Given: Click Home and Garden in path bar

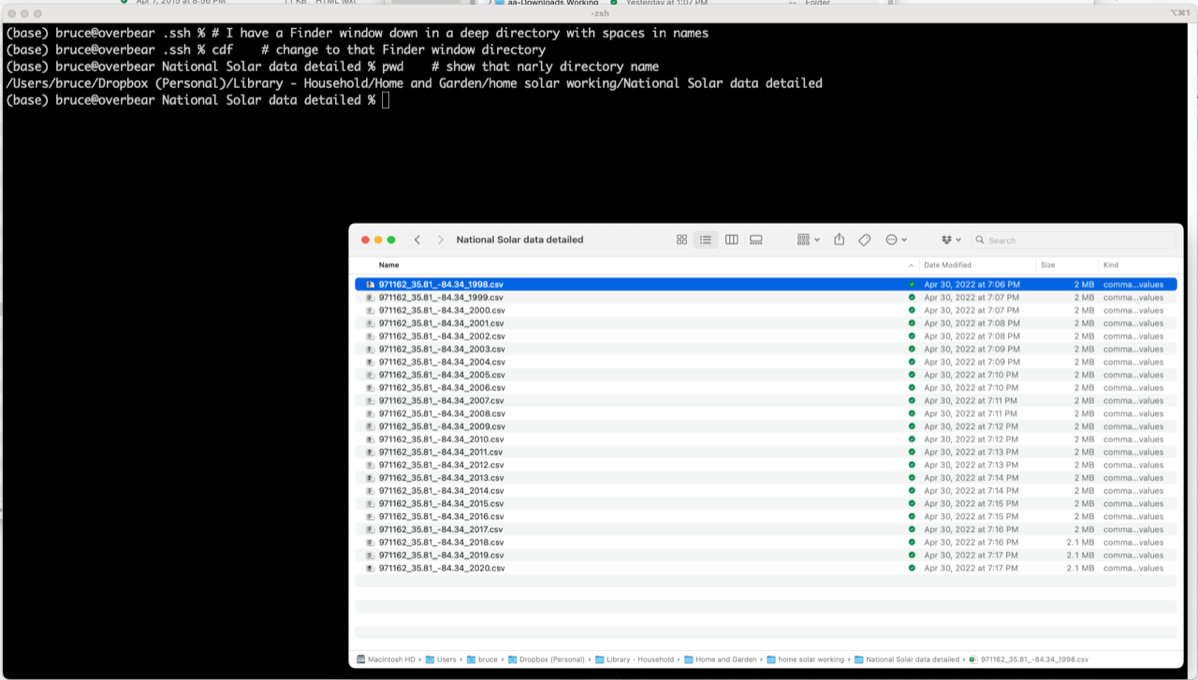Looking at the screenshot, I should click(725, 660).
